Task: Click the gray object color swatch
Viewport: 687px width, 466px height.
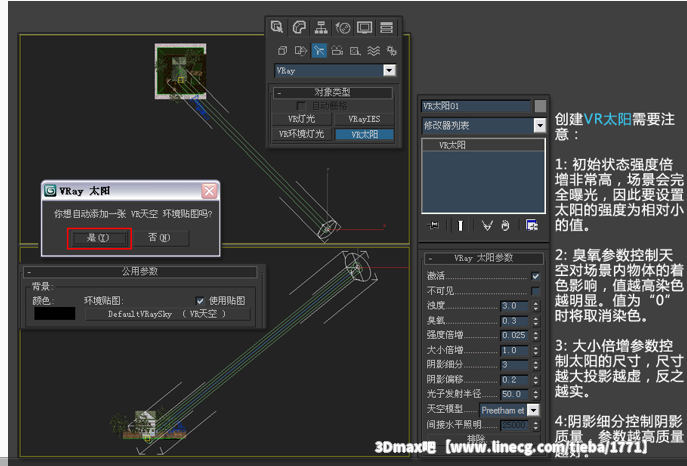Action: pyautogui.click(x=540, y=106)
